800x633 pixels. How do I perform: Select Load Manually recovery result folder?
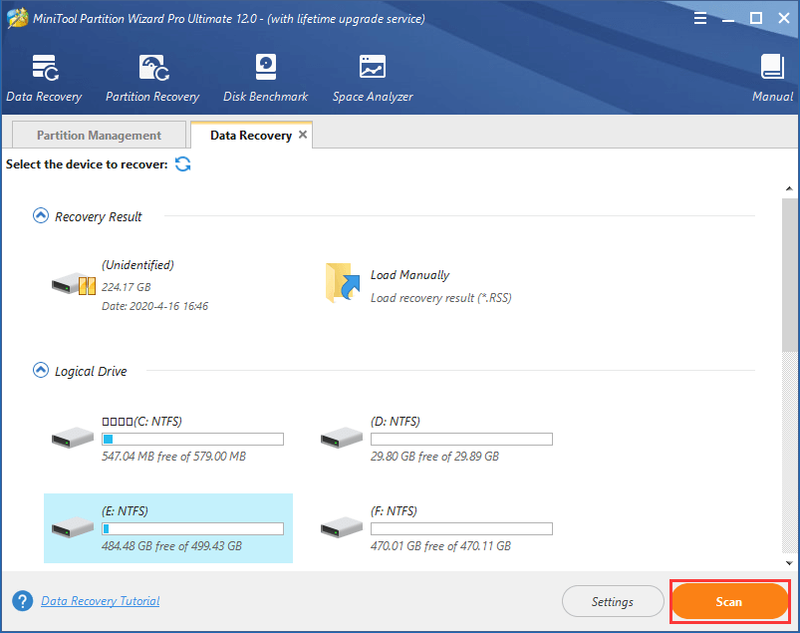pyautogui.click(x=418, y=285)
